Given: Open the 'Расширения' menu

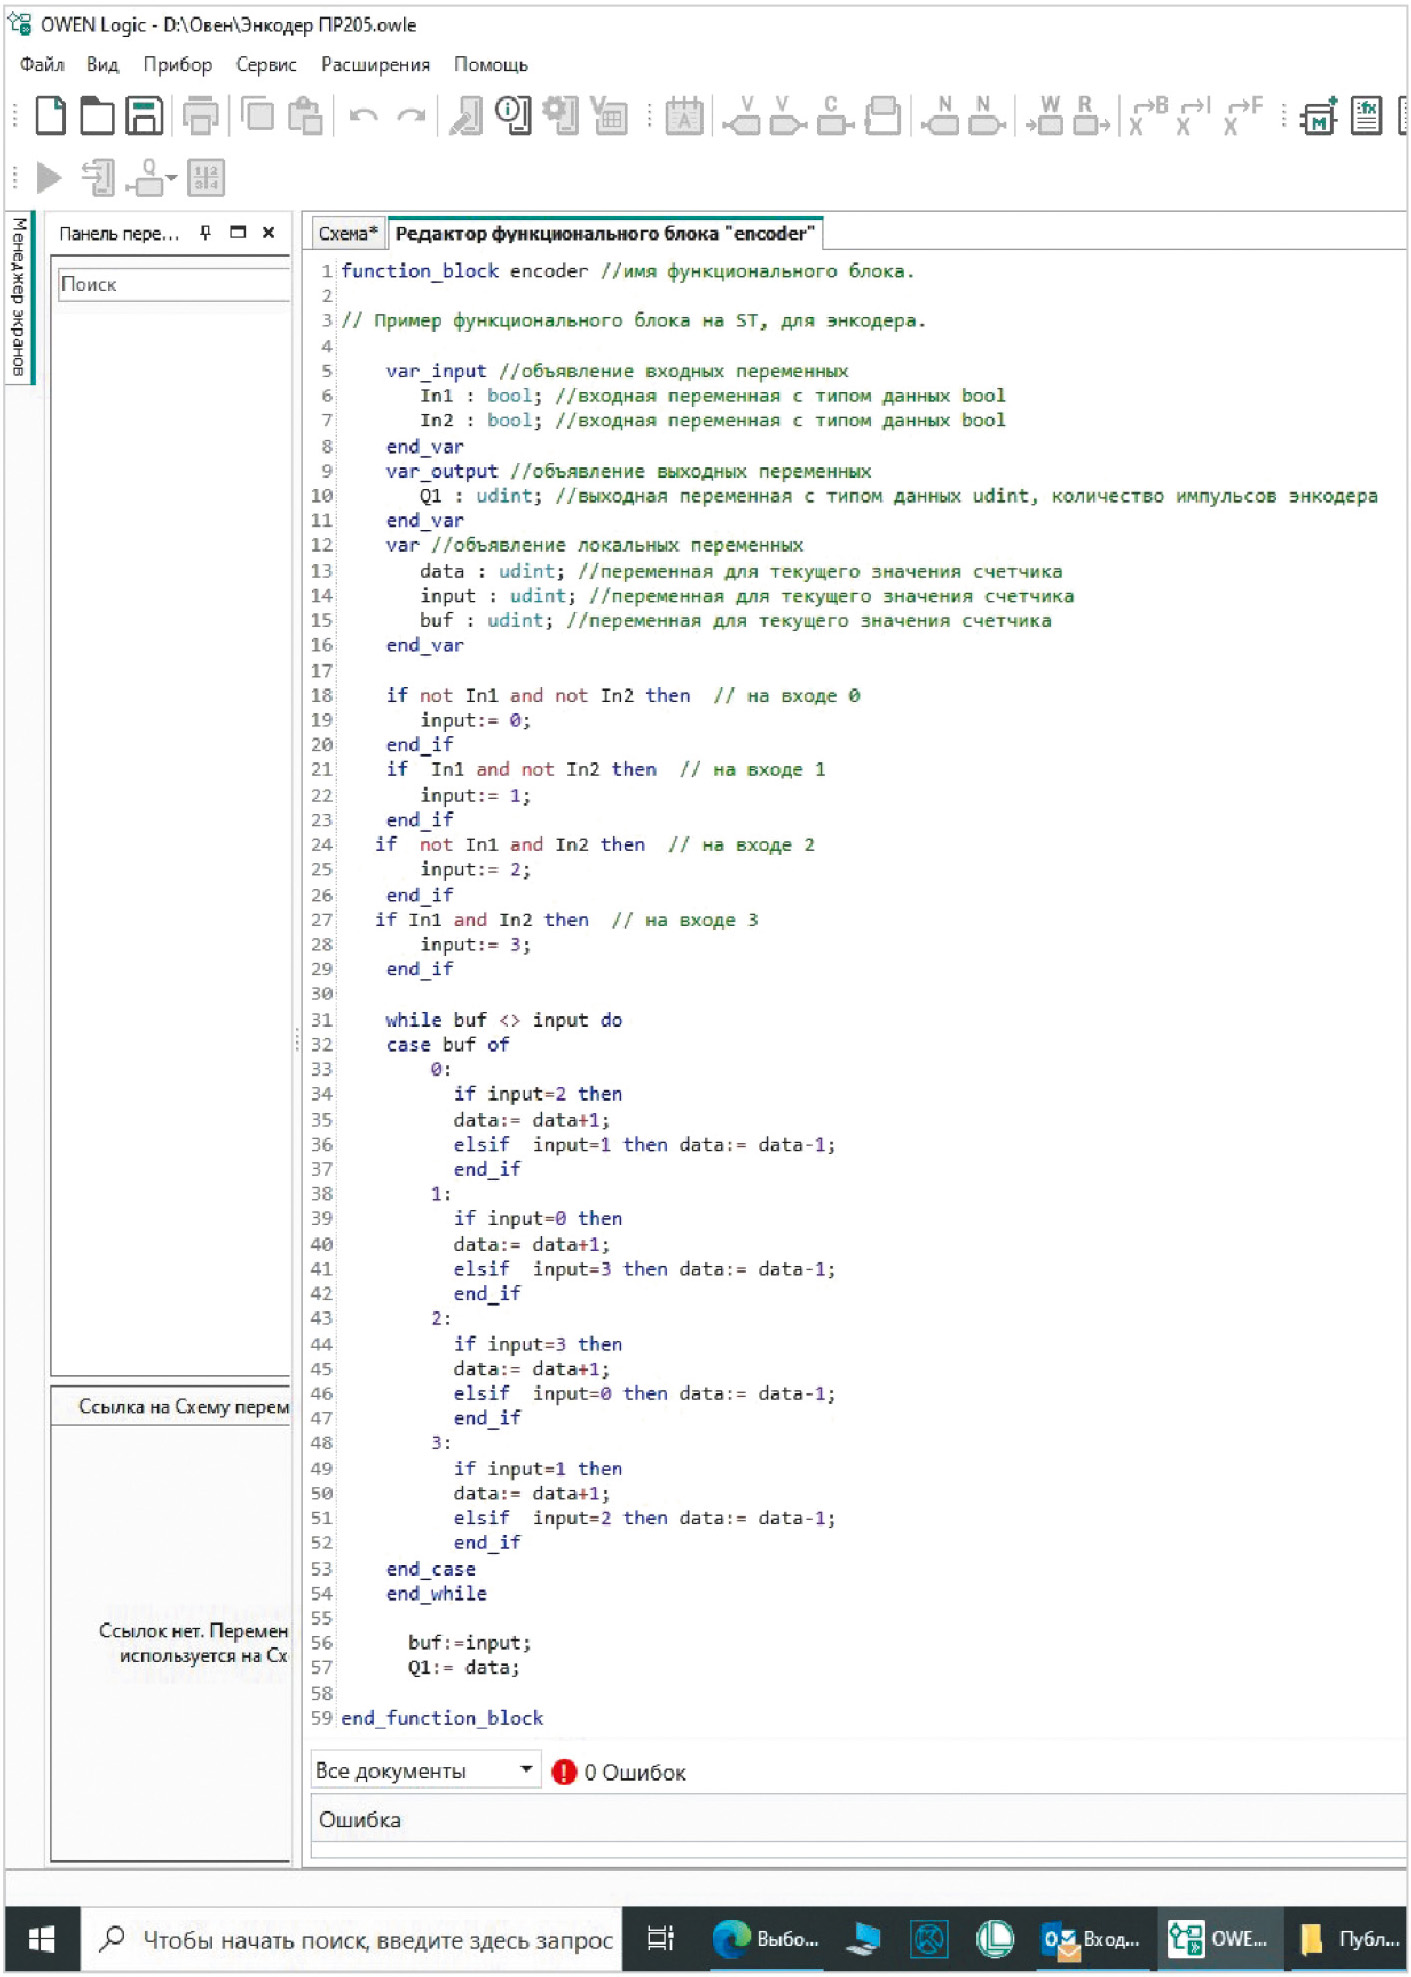Looking at the screenshot, I should 375,65.
